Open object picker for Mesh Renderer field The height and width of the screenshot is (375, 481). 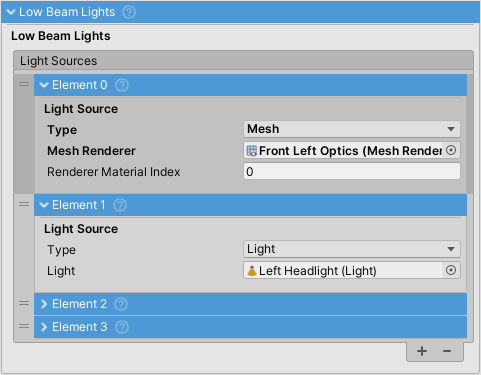click(451, 150)
